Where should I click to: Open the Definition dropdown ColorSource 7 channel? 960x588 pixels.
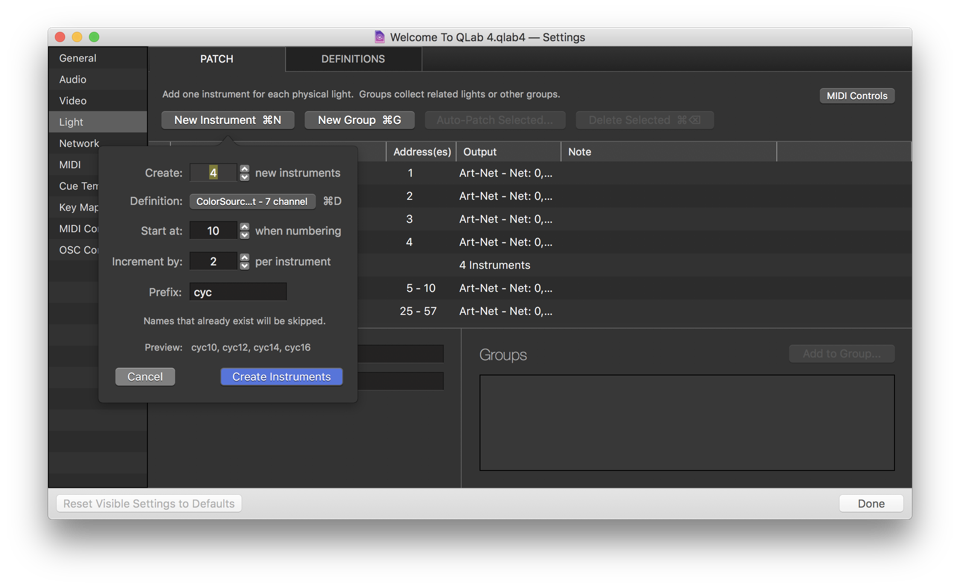252,201
